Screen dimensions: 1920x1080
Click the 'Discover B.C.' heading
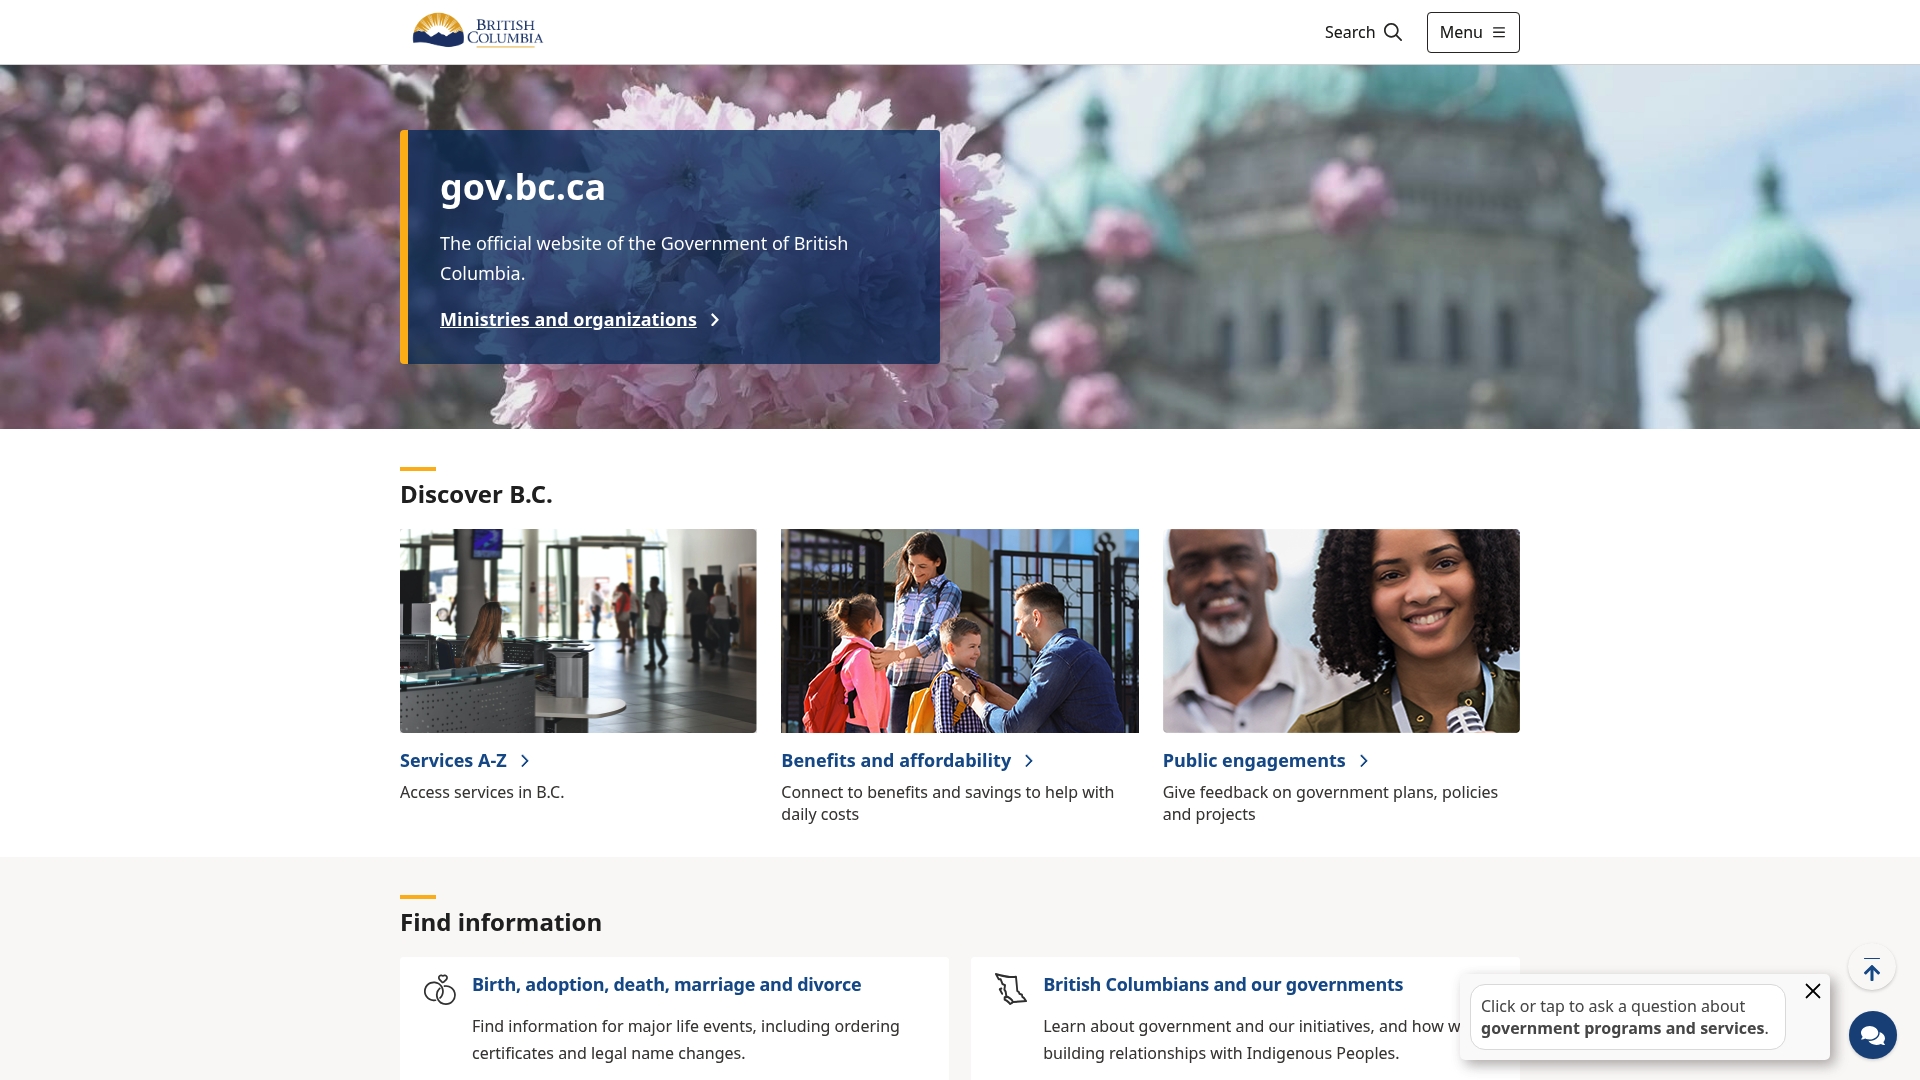[x=476, y=495]
